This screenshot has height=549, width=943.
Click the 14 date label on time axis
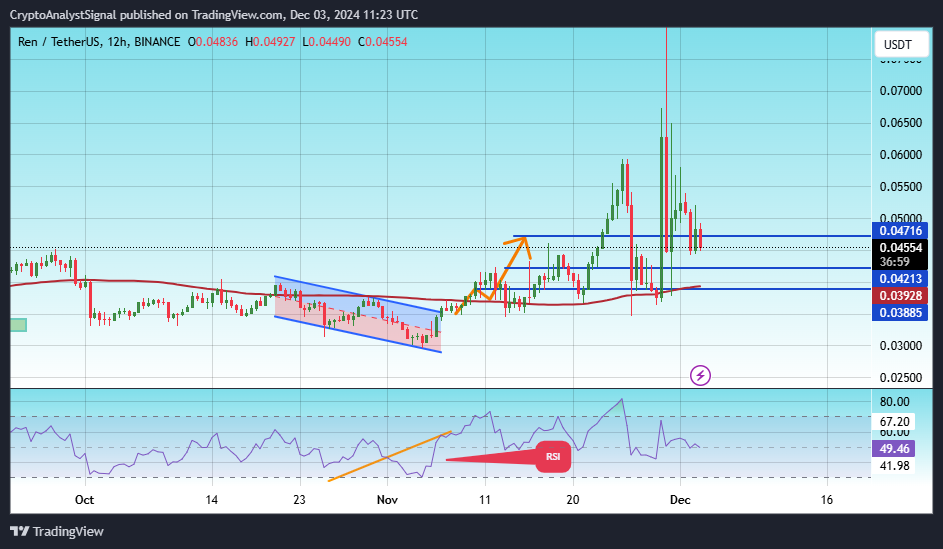(211, 500)
